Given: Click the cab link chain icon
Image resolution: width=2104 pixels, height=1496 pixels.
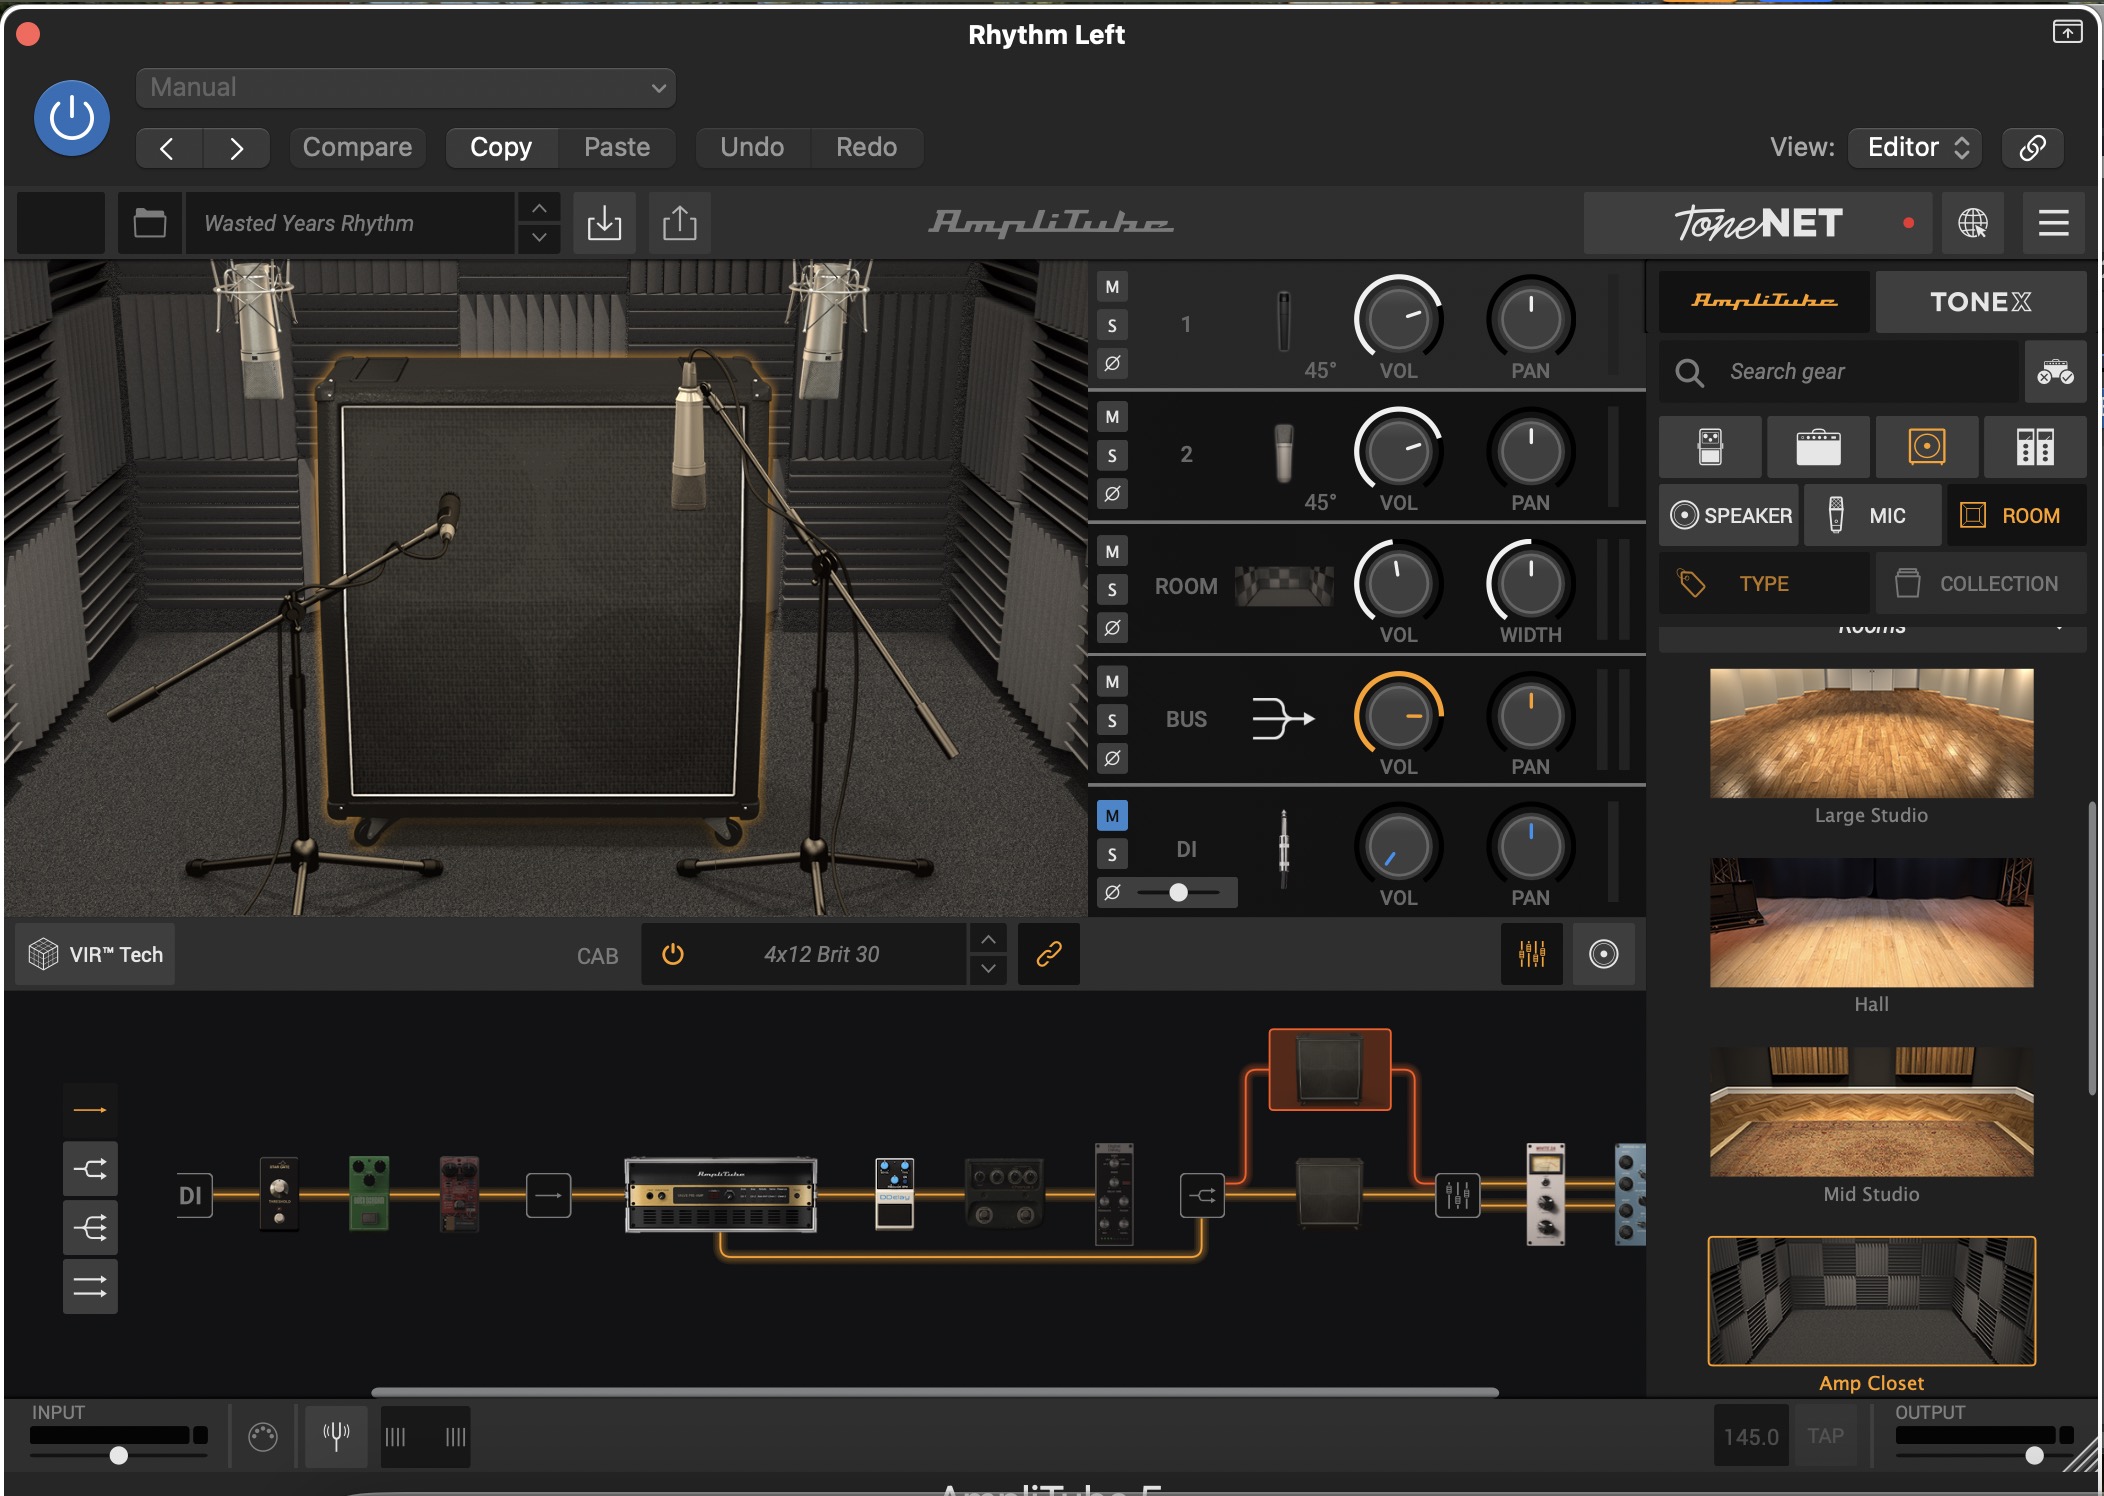Looking at the screenshot, I should pyautogui.click(x=1048, y=954).
